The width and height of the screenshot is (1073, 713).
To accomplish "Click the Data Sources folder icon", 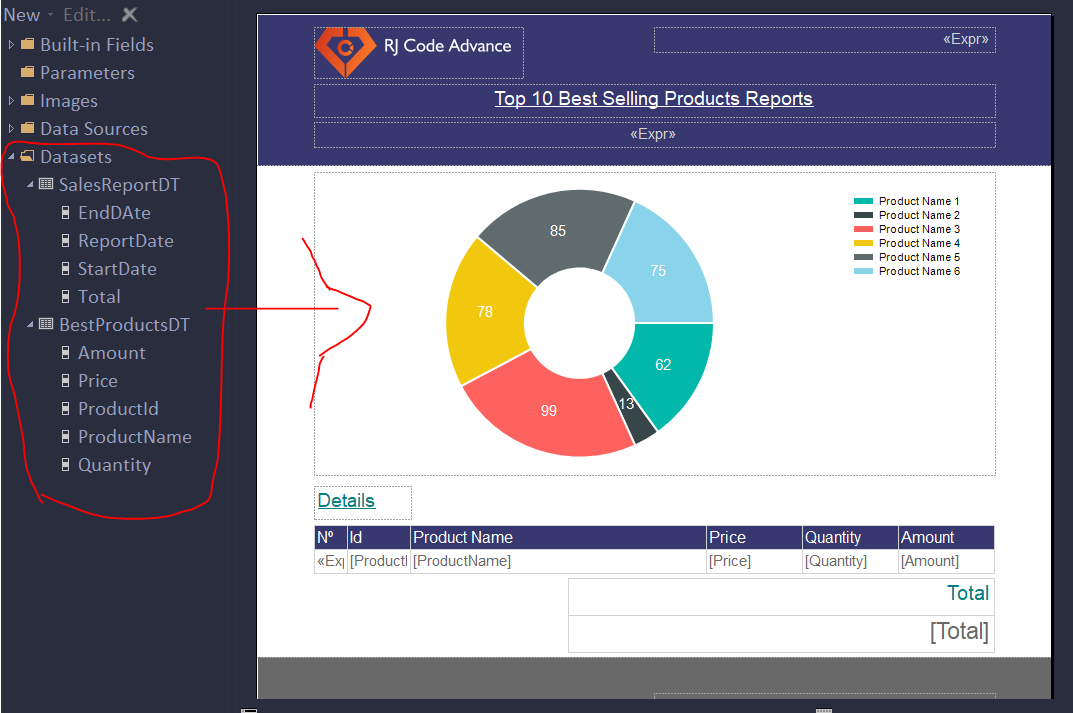I will click(28, 128).
